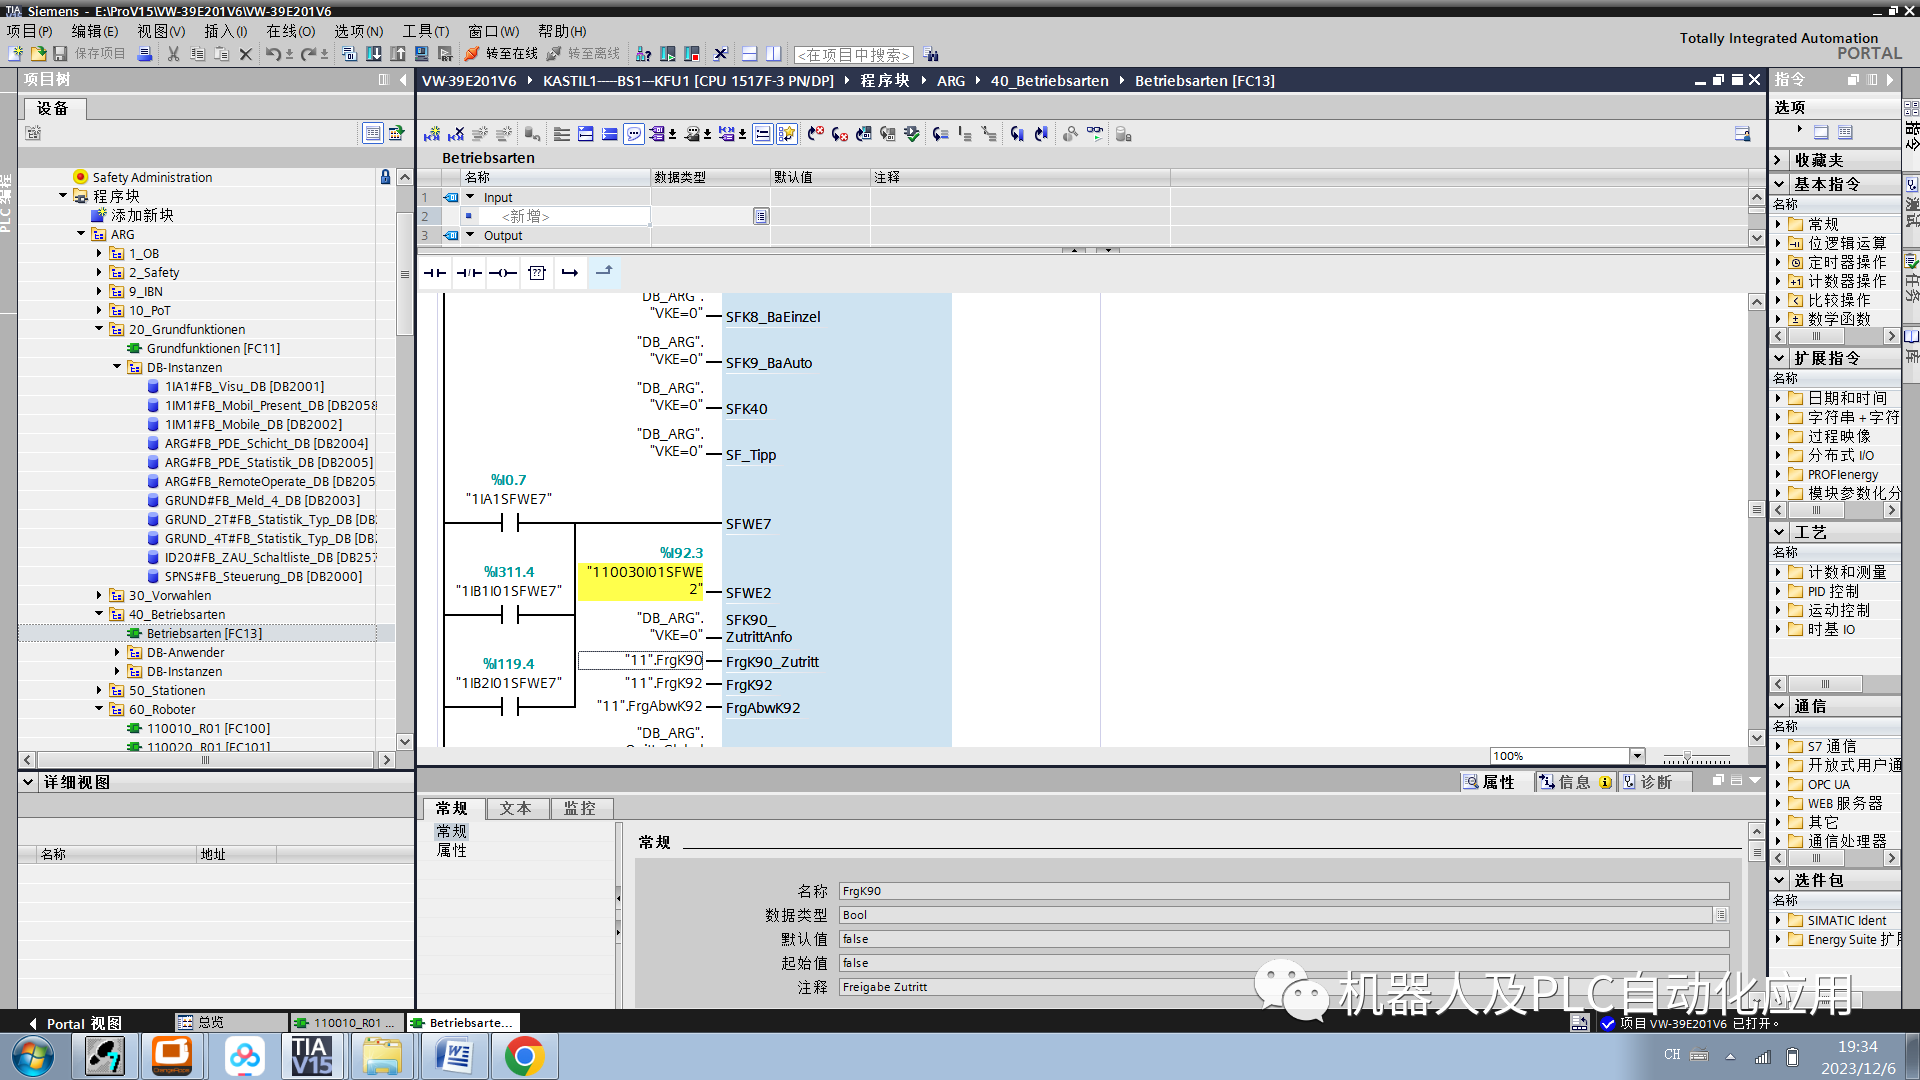The width and height of the screenshot is (1920, 1080).
Task: Toggle free comments on/off toolbar button
Action: click(634, 134)
